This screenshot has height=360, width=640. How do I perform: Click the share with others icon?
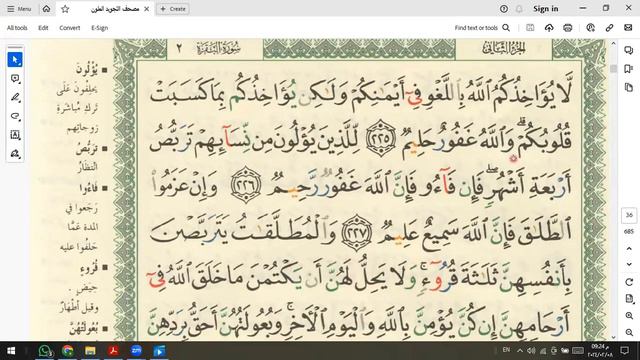(590, 28)
